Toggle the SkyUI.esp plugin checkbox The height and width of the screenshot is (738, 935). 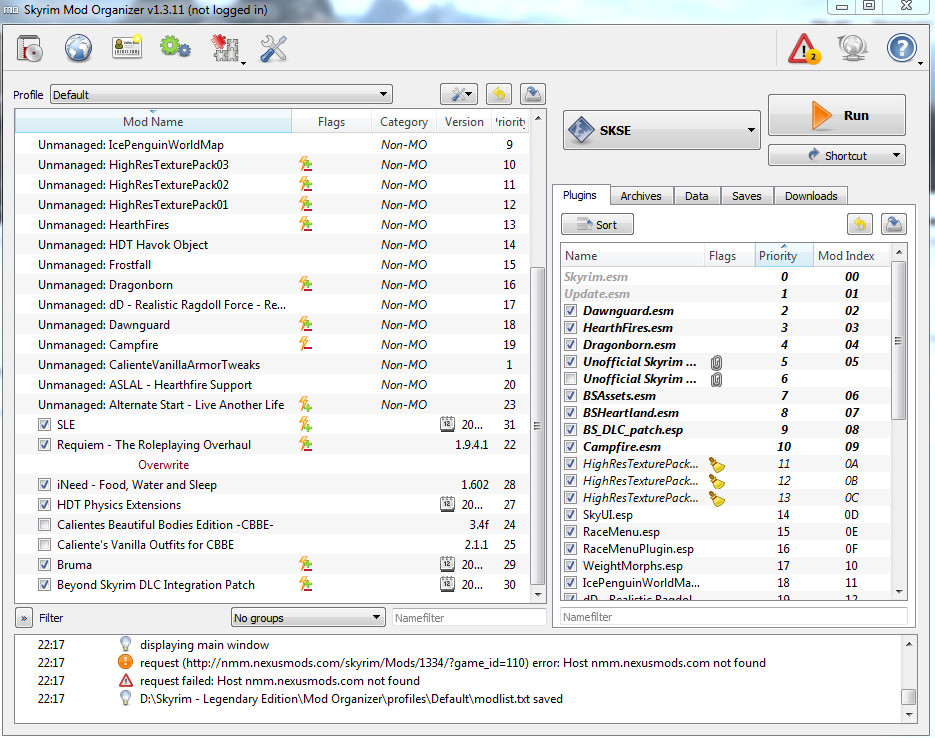[x=571, y=514]
